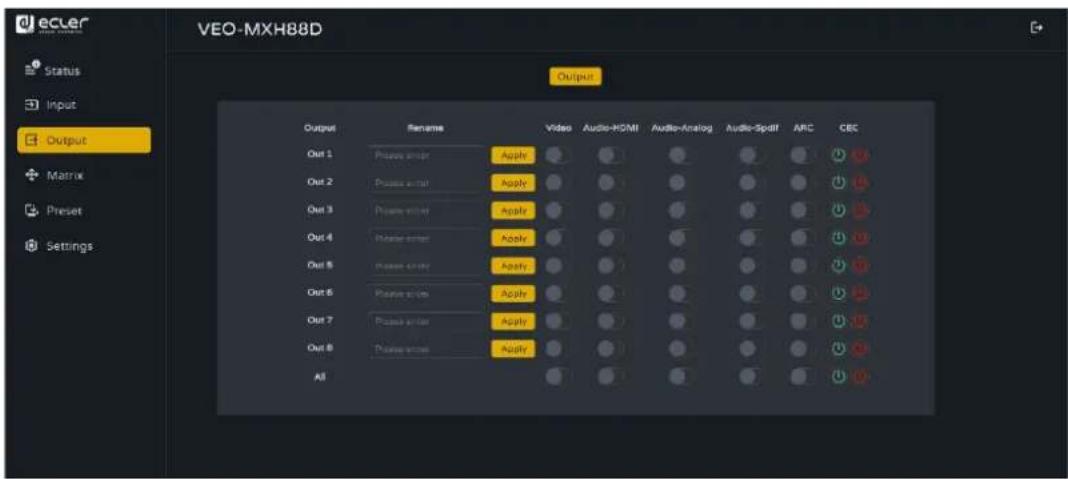The width and height of the screenshot is (1068, 479).
Task: Click the green CEC power-on icon for Out 8
Action: coord(839,348)
